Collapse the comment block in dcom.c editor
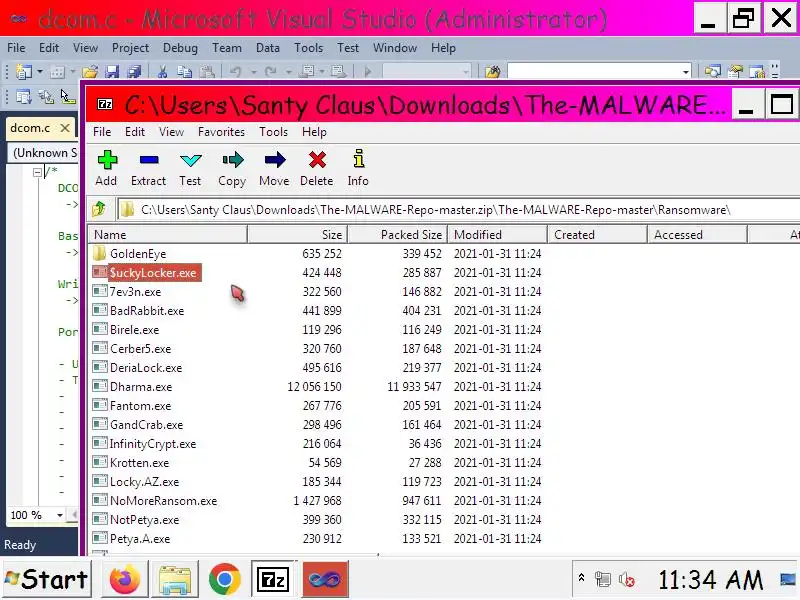 [37, 172]
